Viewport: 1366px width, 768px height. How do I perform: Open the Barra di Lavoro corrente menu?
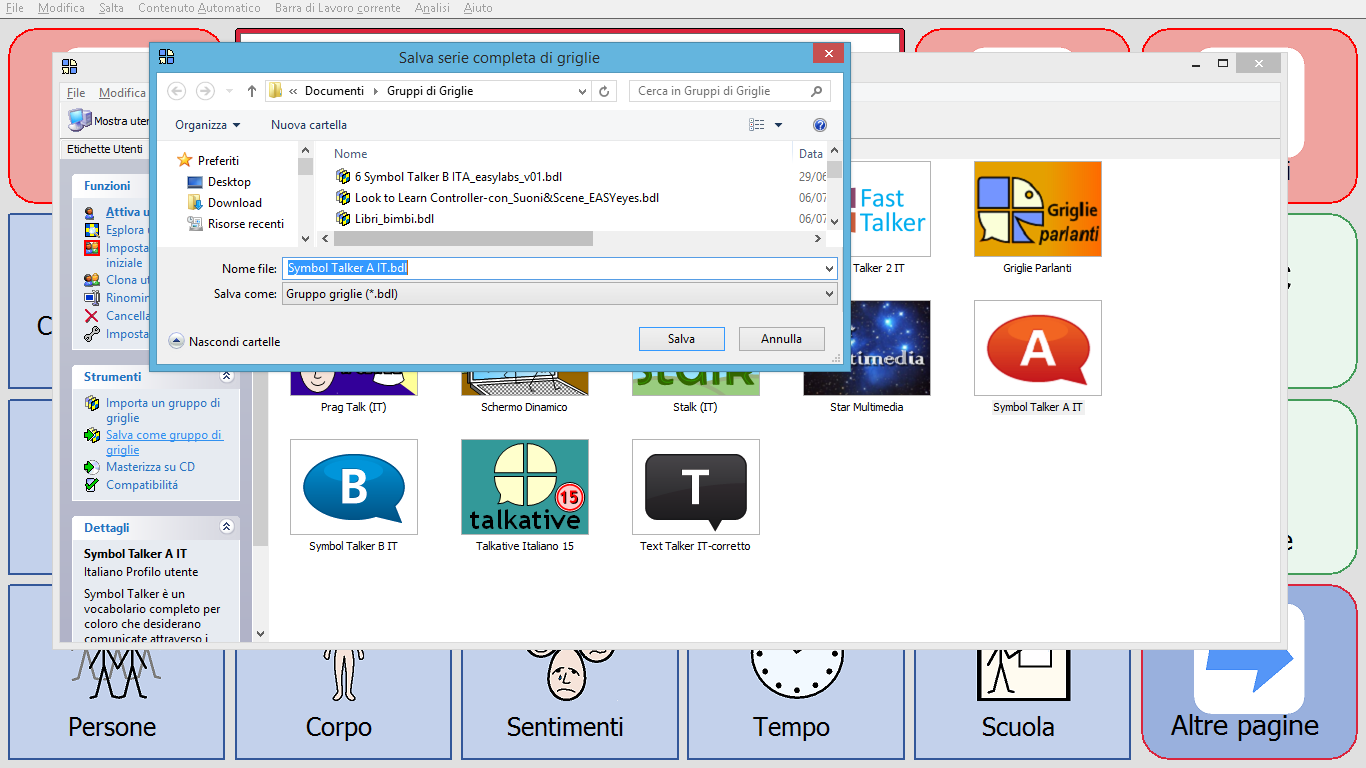click(x=338, y=8)
